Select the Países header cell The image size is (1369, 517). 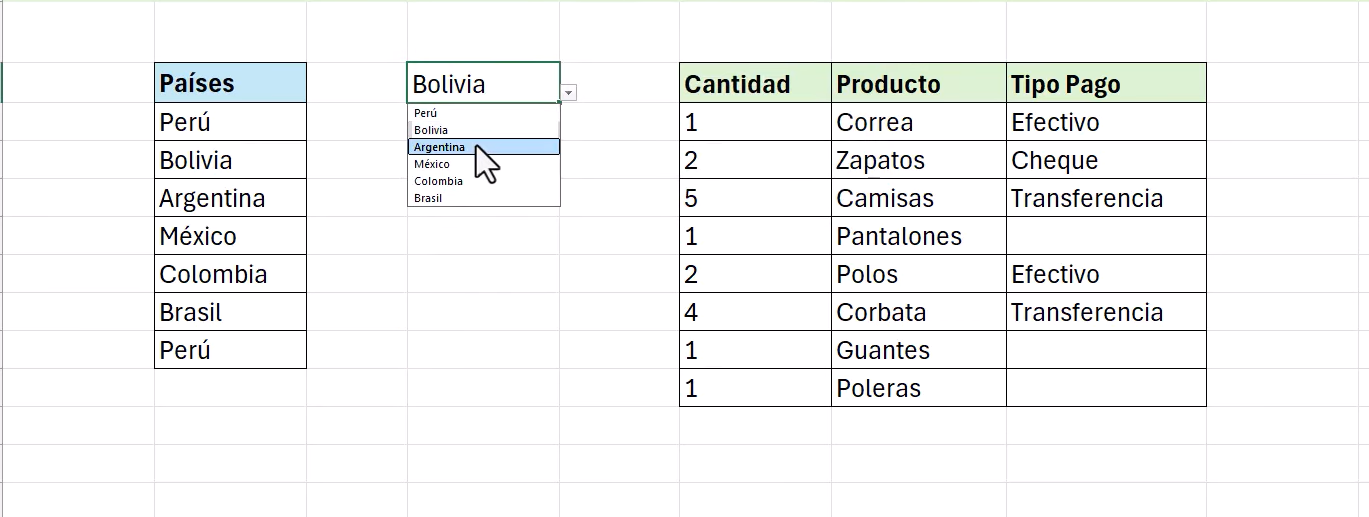tap(230, 83)
